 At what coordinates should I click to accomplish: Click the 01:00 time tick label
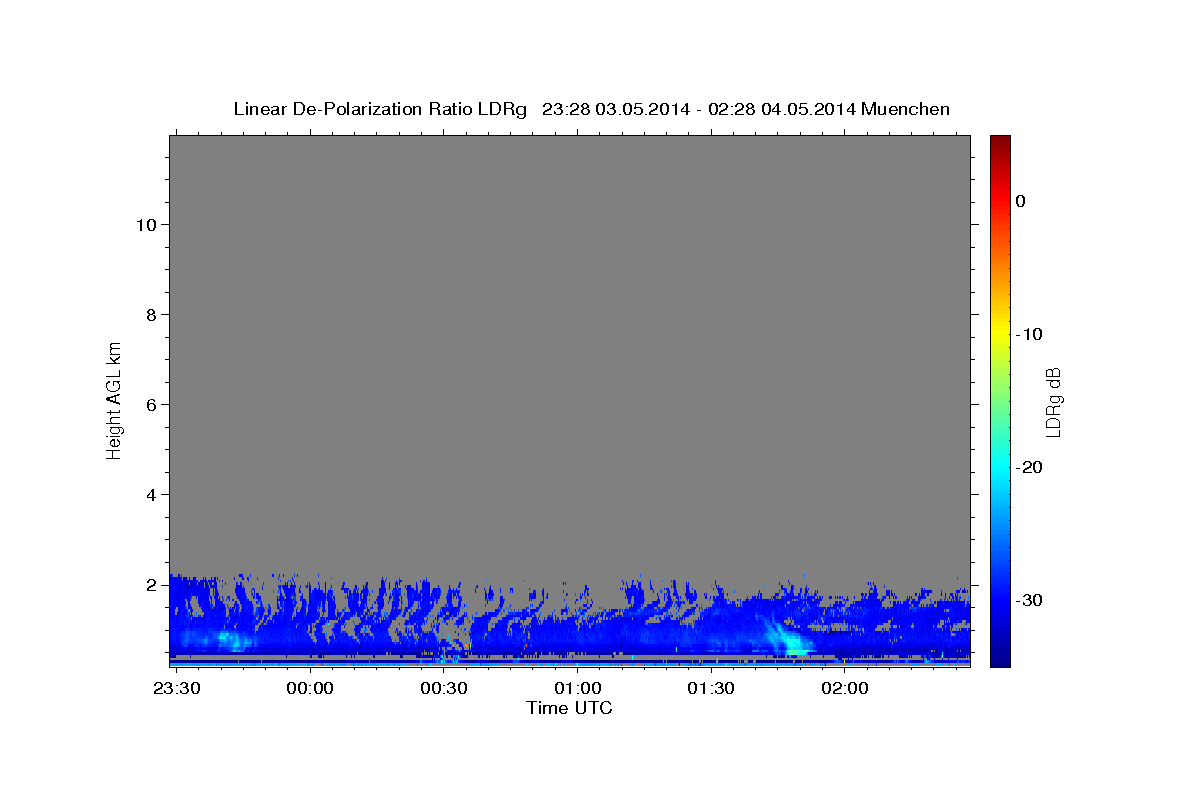click(577, 689)
